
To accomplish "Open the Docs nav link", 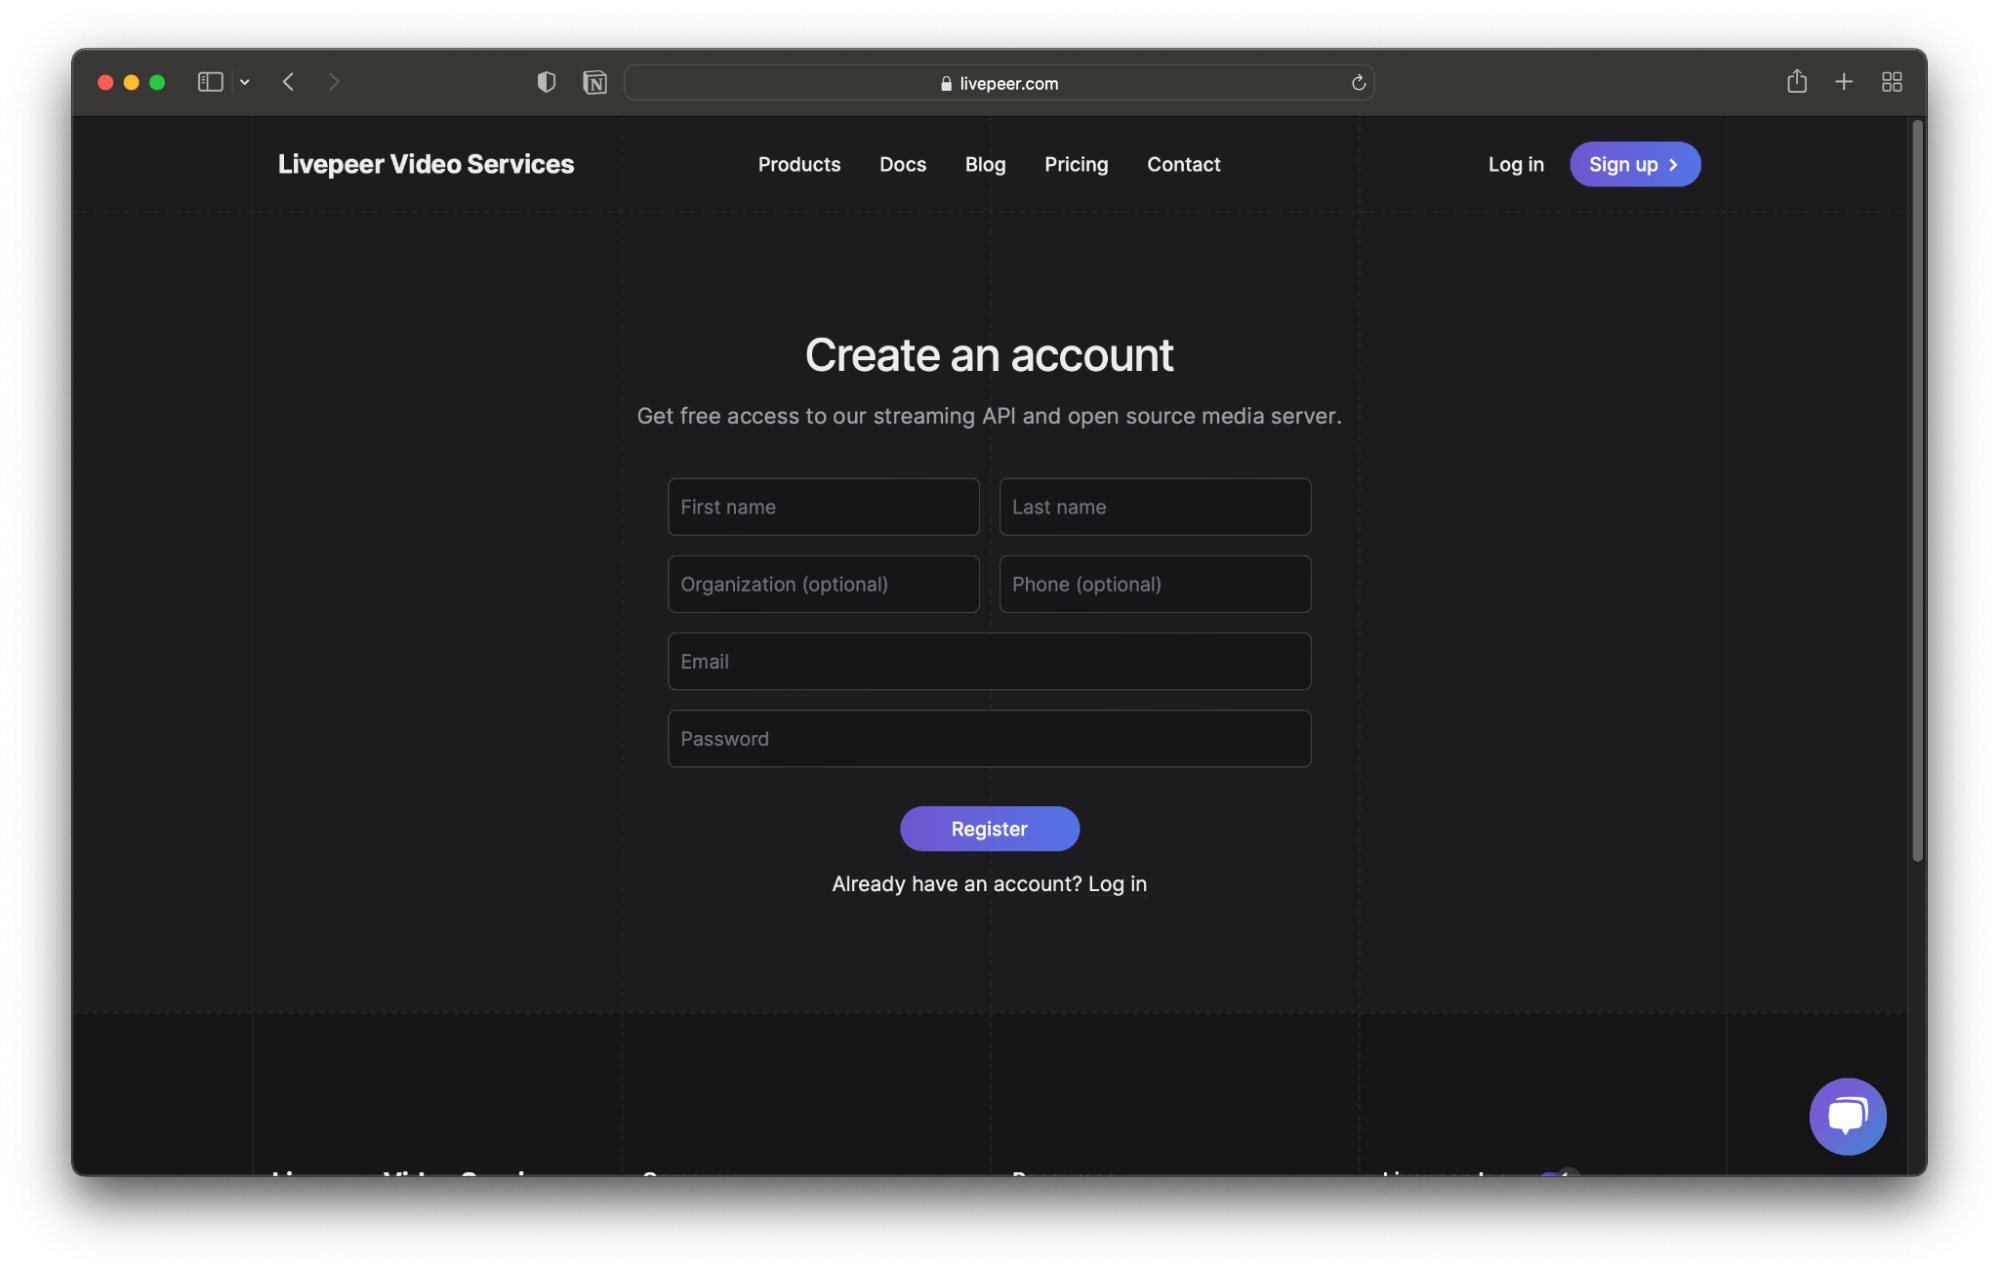I will click(902, 164).
